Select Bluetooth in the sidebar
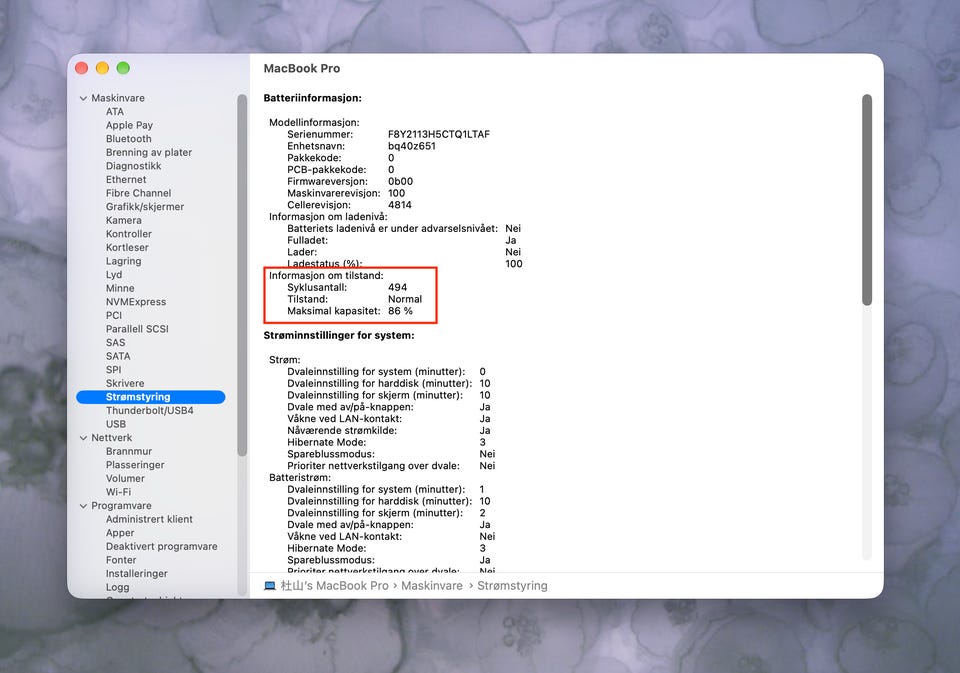Image resolution: width=960 pixels, height=673 pixels. pyautogui.click(x=129, y=139)
